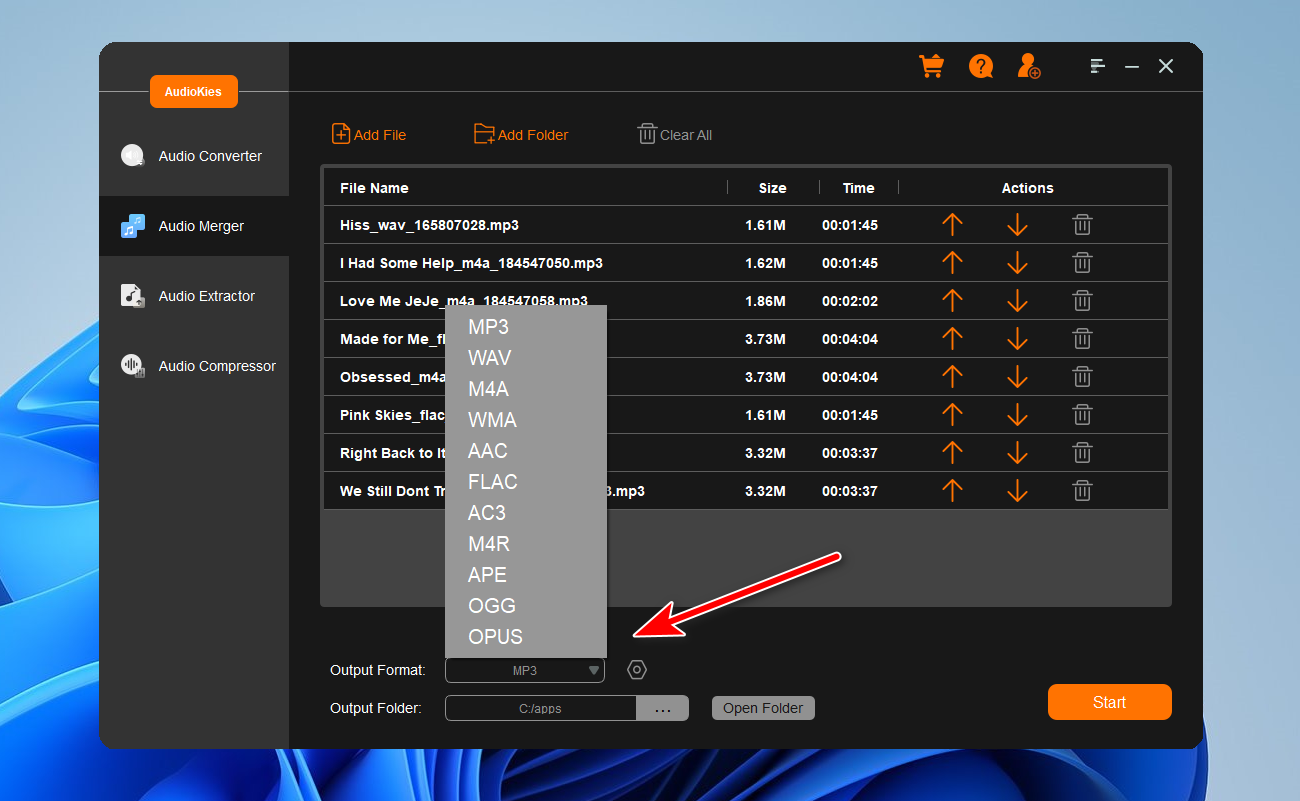Delete the Love Me JeJe file row
Screen dimensions: 1300x801
pyautogui.click(x=1082, y=301)
